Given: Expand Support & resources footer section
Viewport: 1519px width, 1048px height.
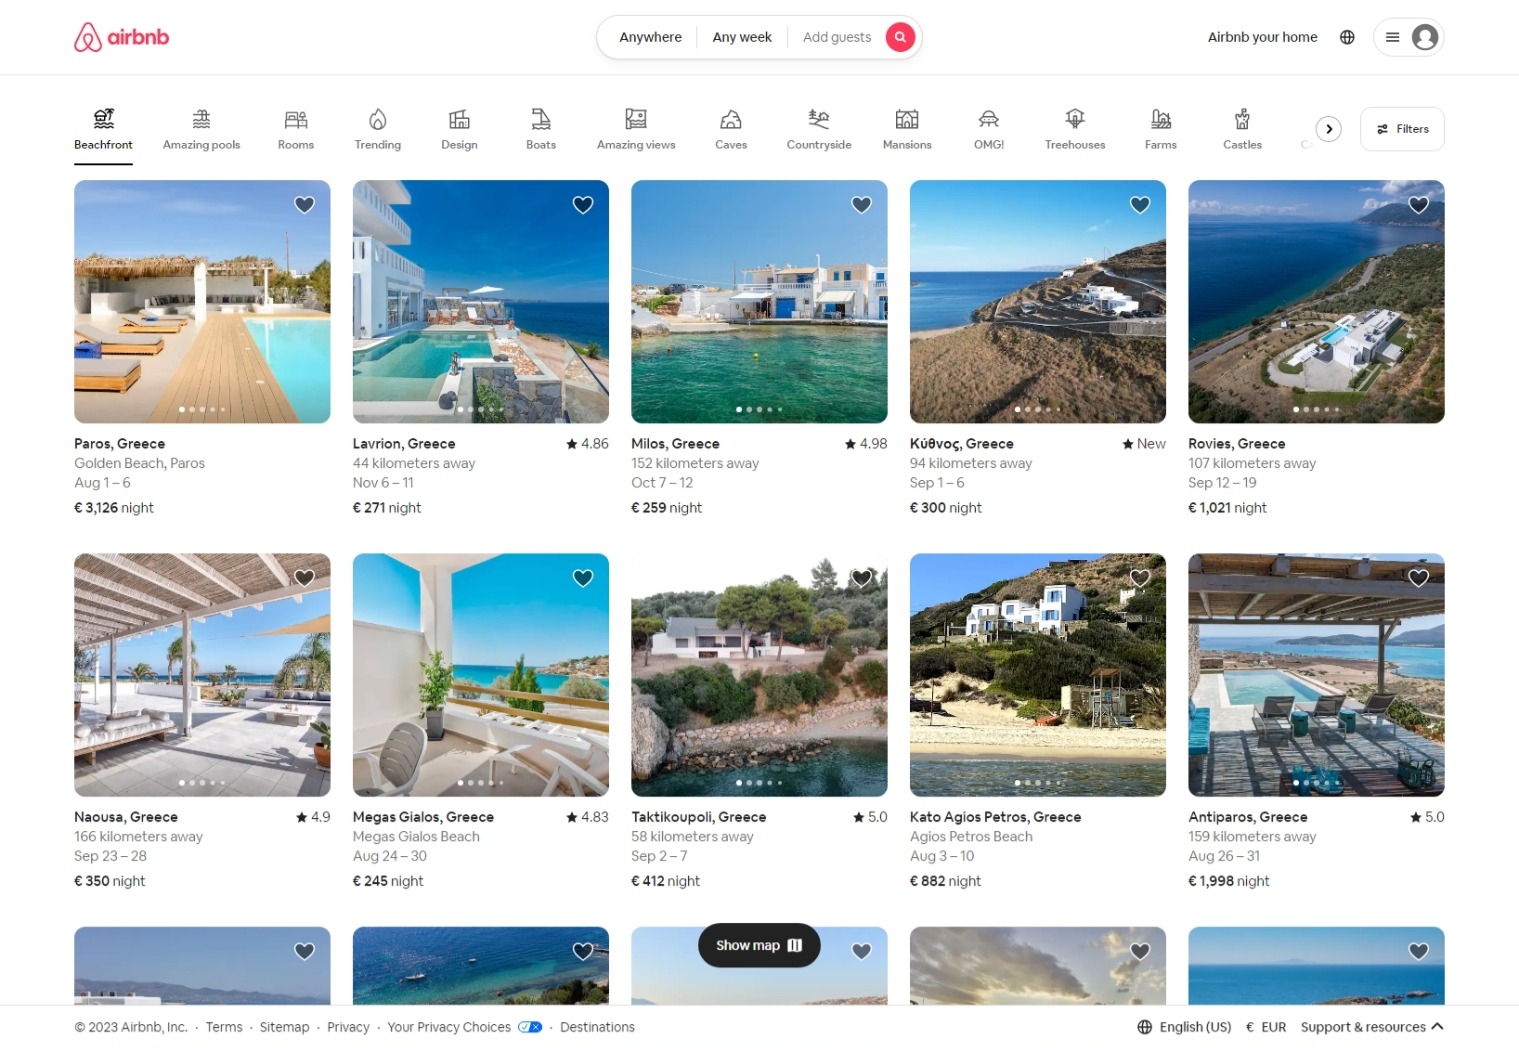Looking at the screenshot, I should pyautogui.click(x=1371, y=1027).
